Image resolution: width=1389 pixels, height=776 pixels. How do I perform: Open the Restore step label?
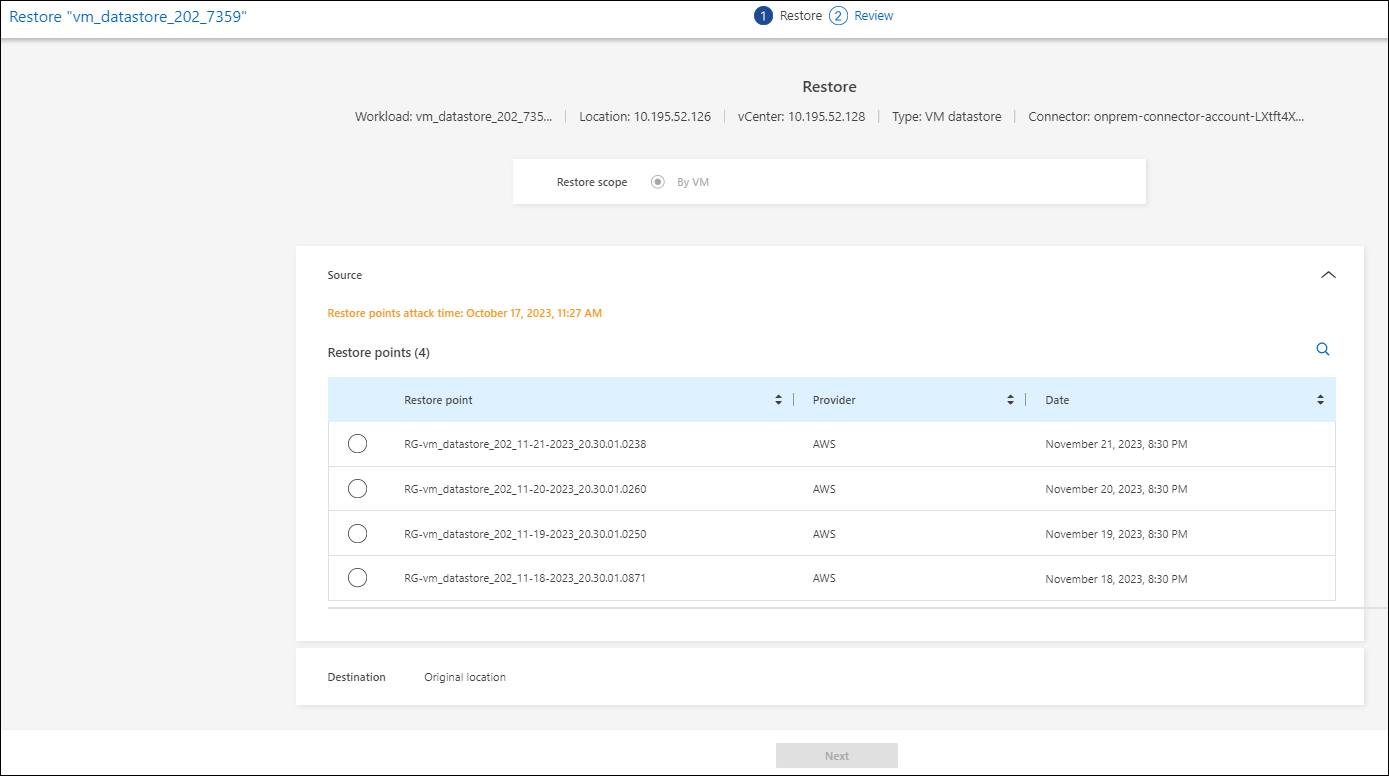tap(800, 16)
